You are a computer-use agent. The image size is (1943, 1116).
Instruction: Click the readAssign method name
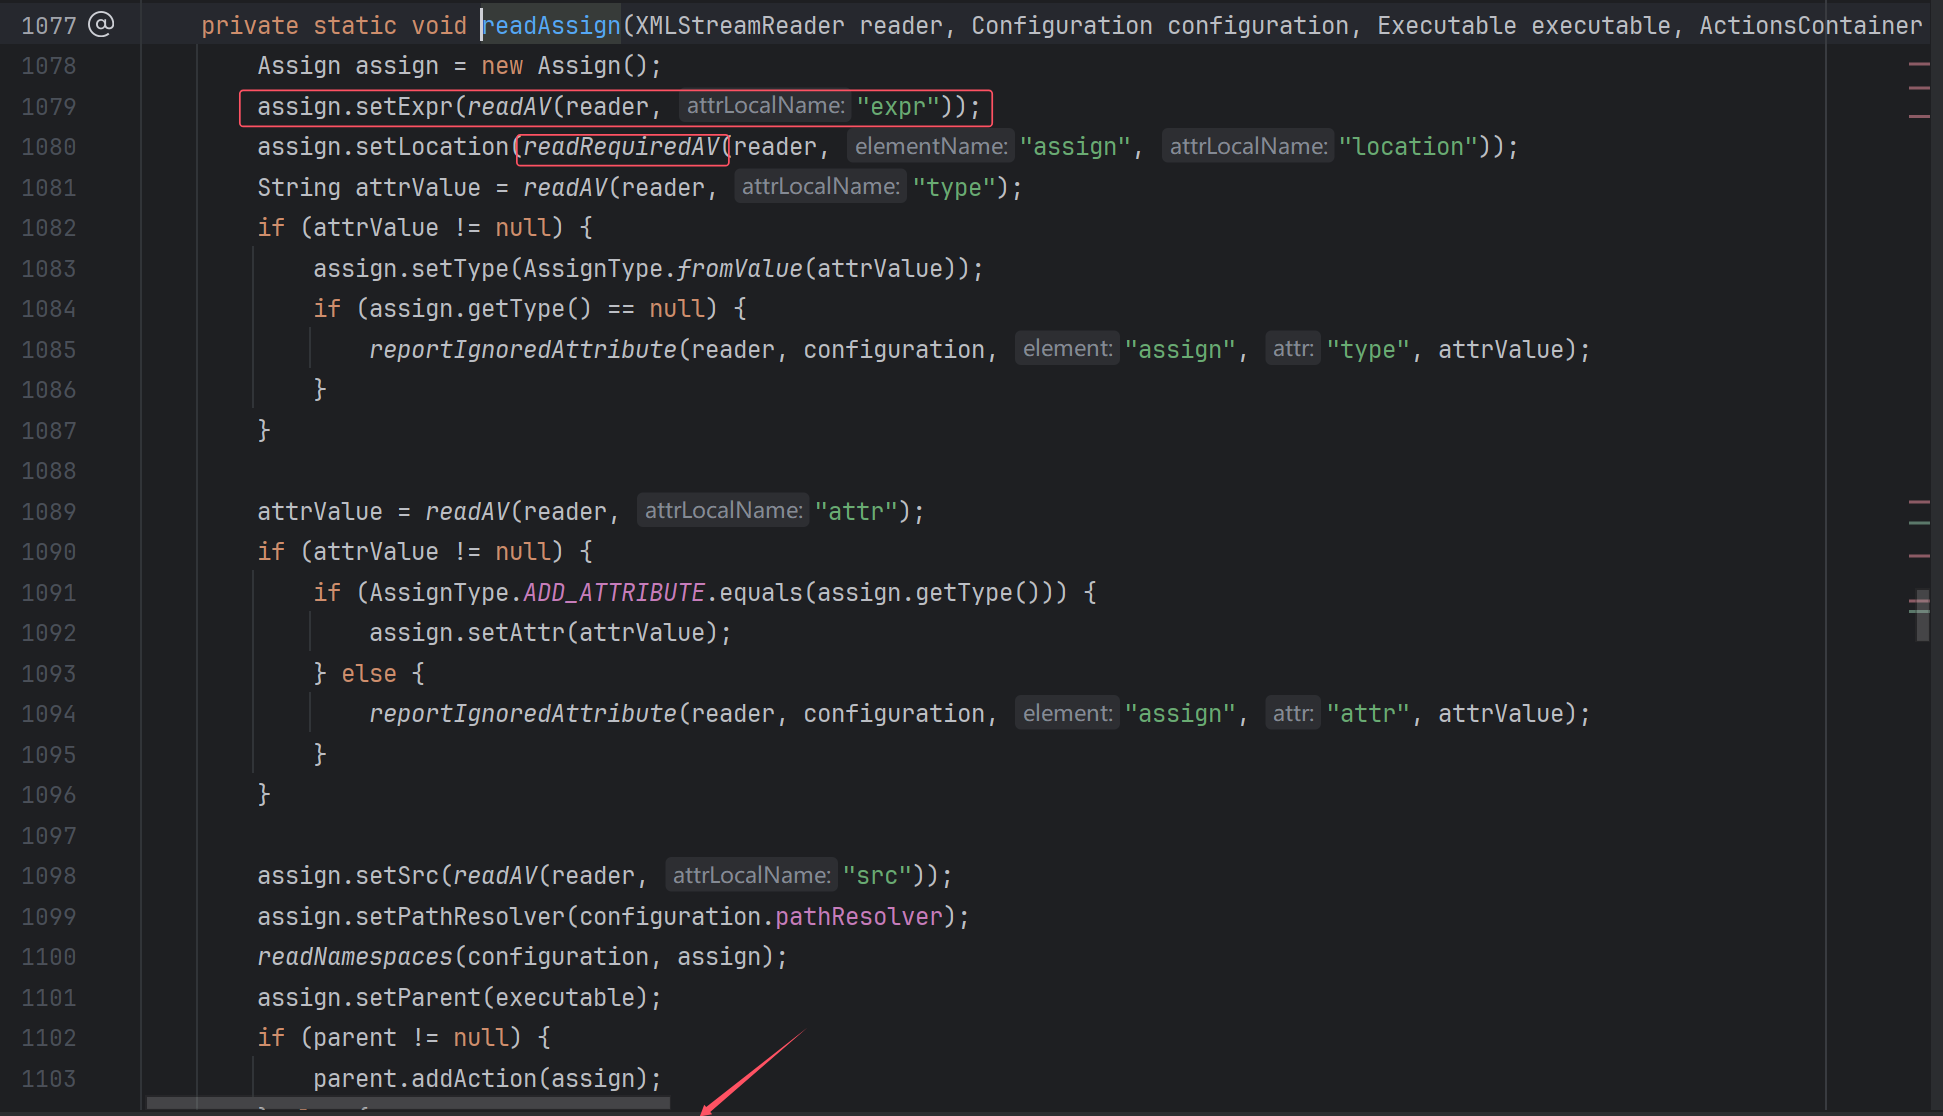tap(551, 26)
